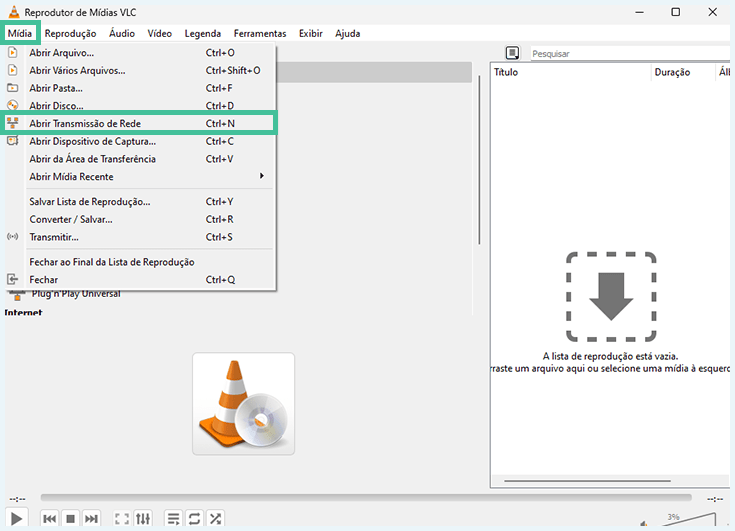Choose Abrir Transmissão de Rede
This screenshot has height=531, width=735.
pos(140,123)
